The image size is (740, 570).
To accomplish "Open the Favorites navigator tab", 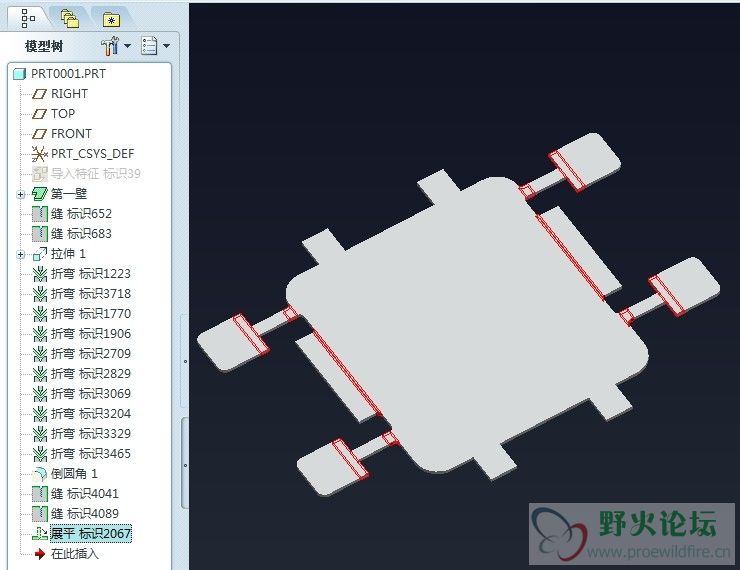I will (x=111, y=19).
